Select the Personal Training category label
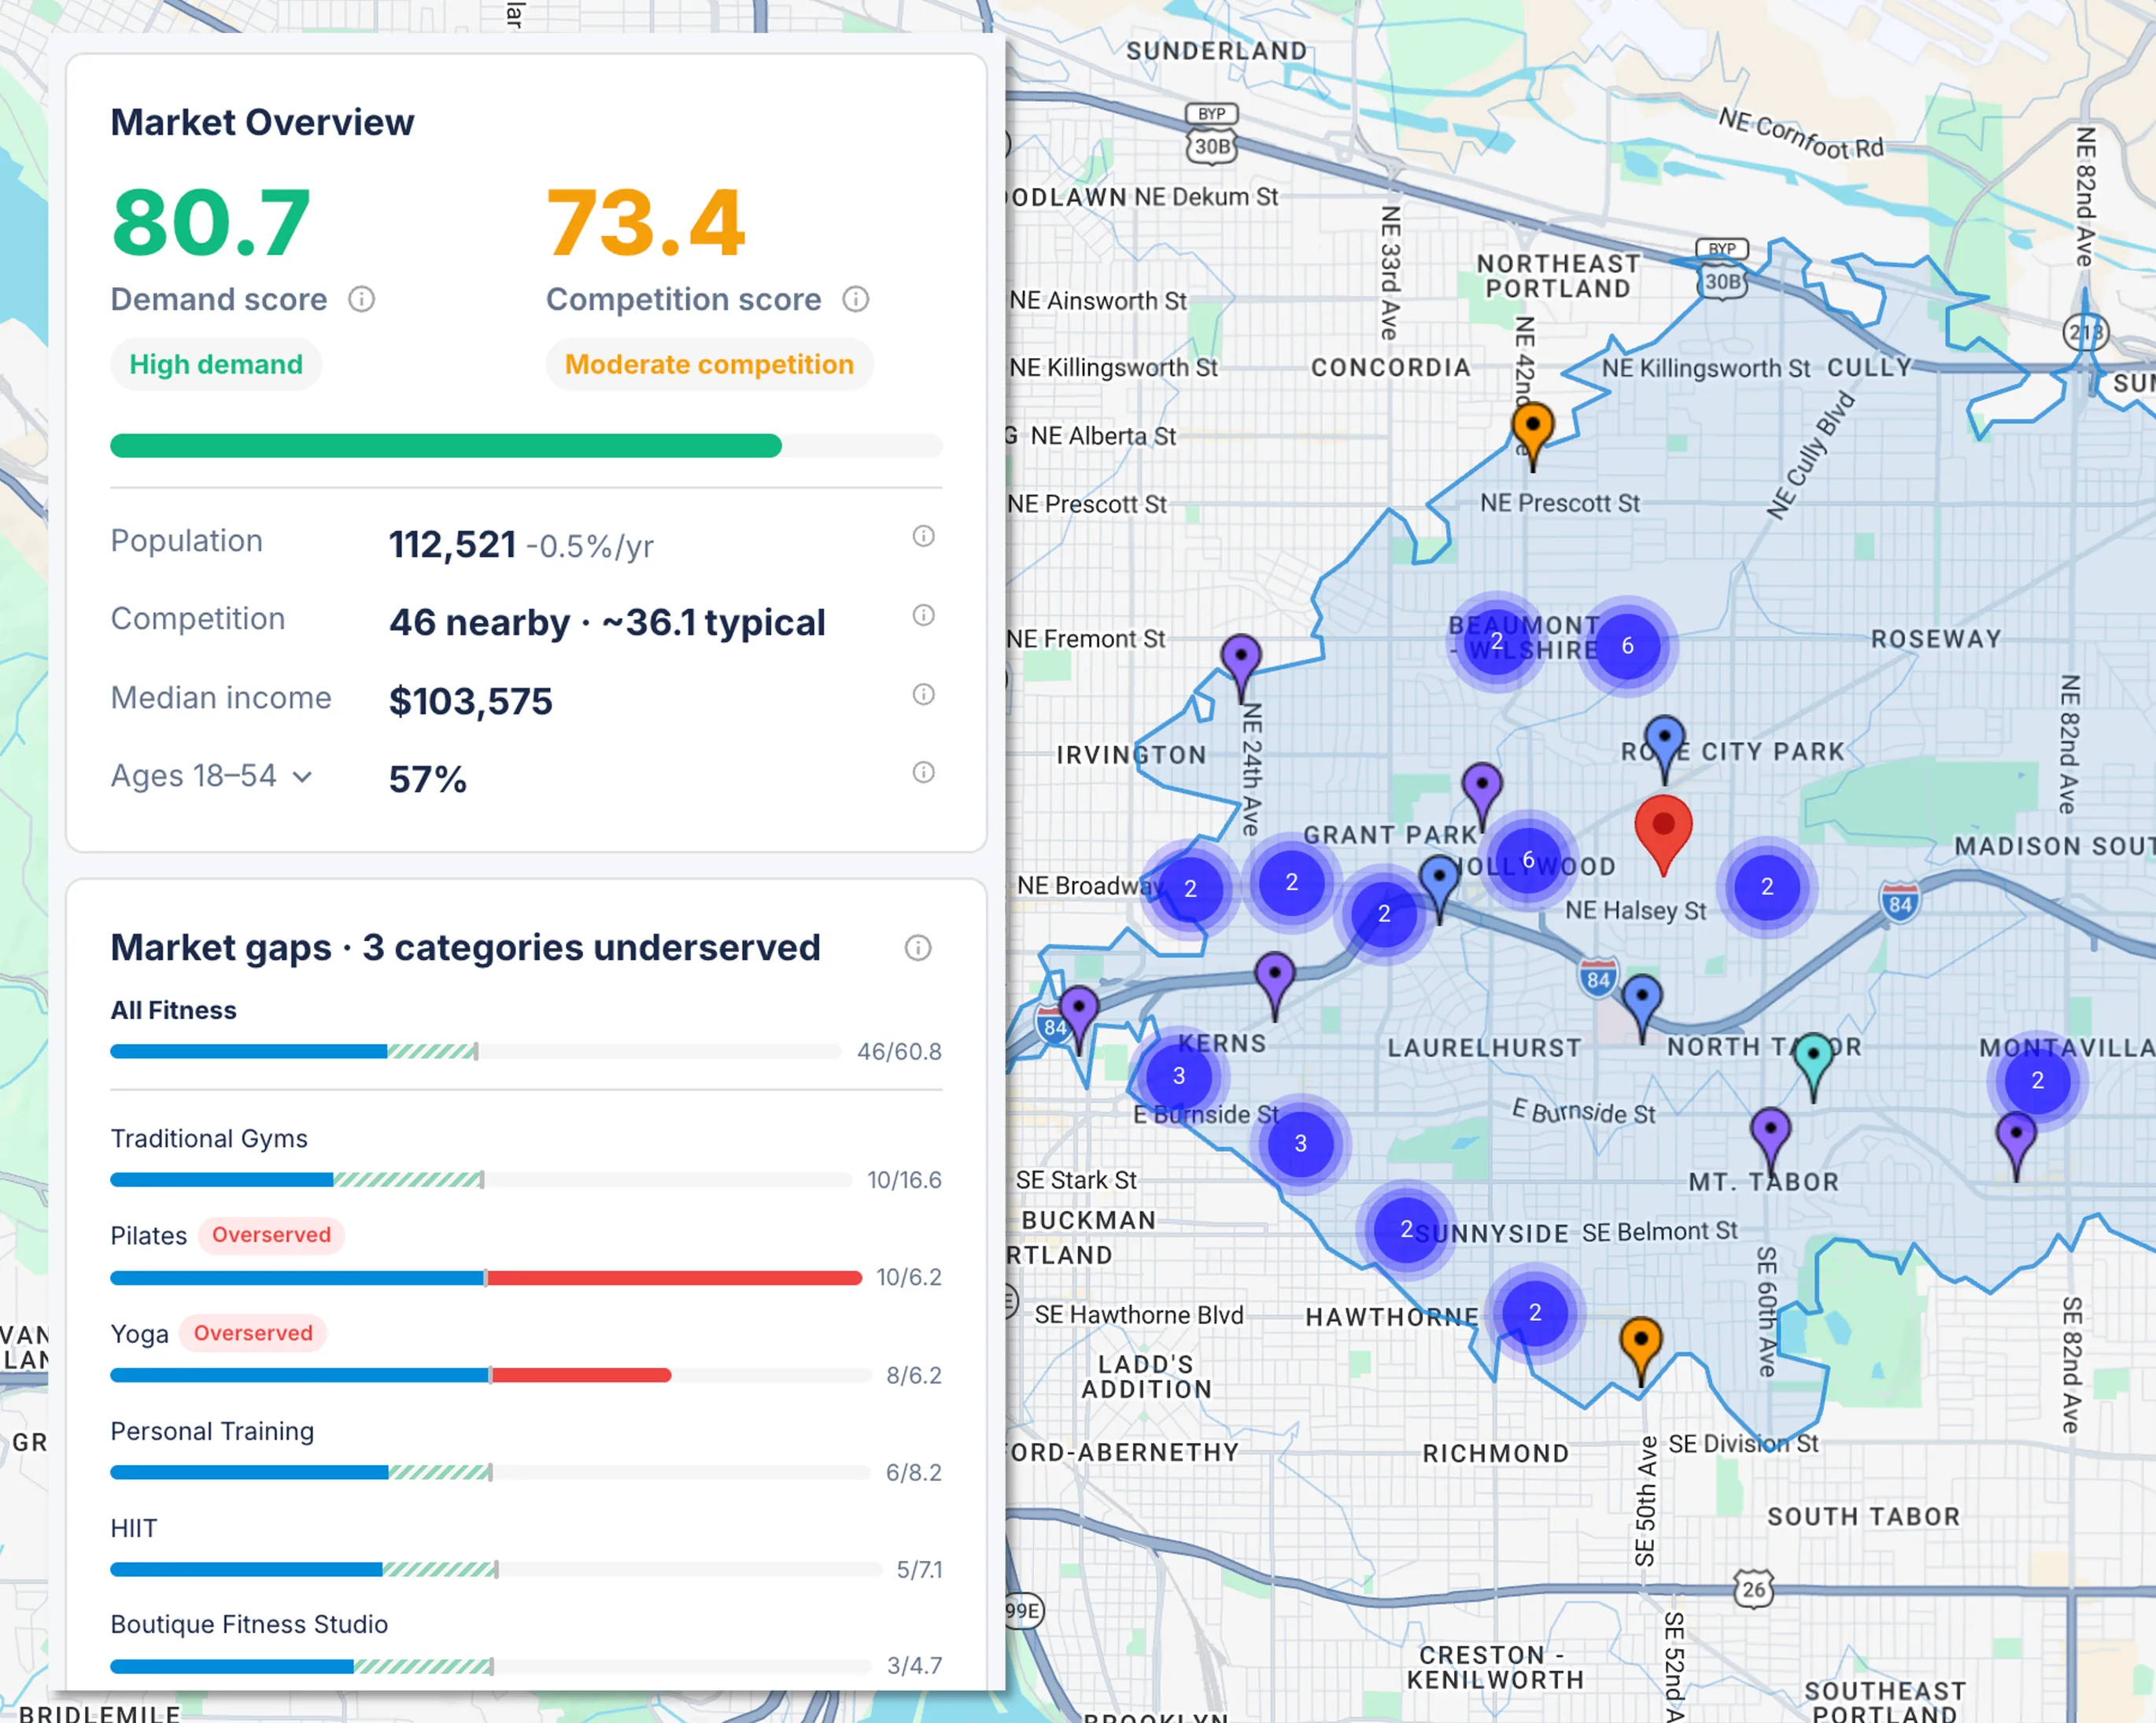This screenshot has width=2156, height=1723. point(212,1431)
